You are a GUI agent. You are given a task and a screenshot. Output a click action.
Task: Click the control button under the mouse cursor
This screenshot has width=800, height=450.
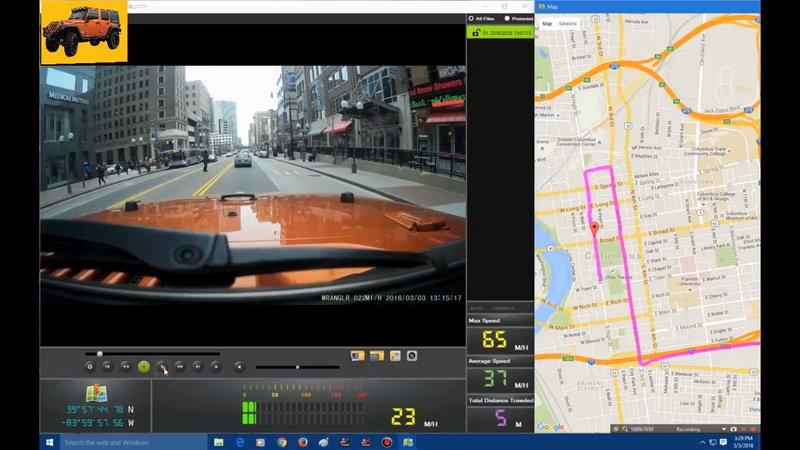point(162,366)
